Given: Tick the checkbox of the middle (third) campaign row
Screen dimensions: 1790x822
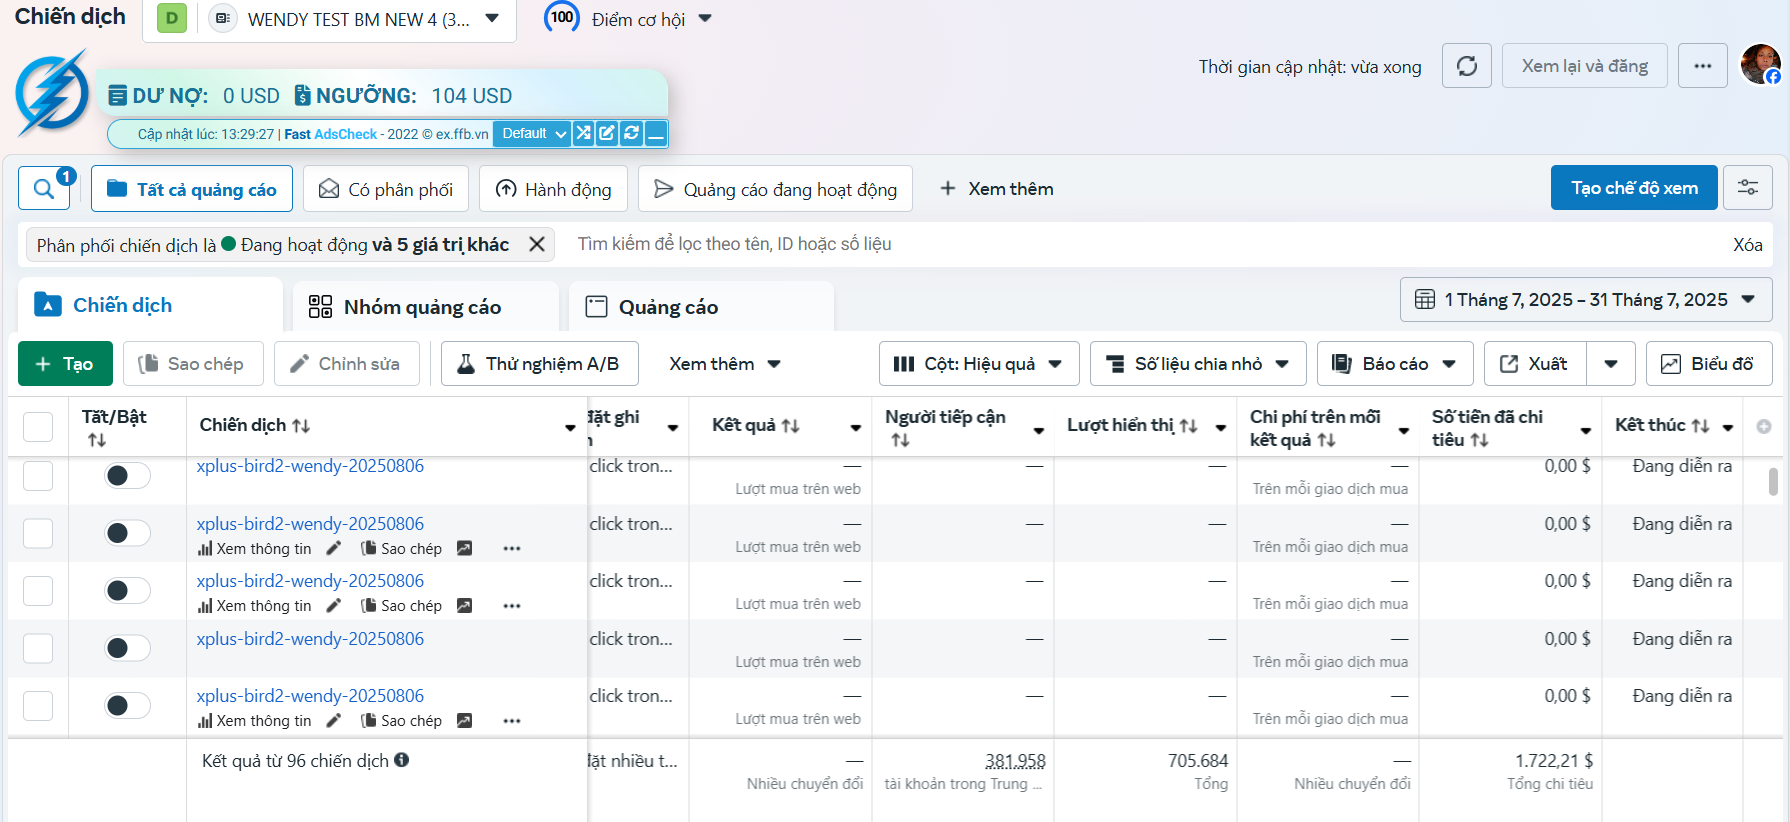Looking at the screenshot, I should click(x=38, y=591).
